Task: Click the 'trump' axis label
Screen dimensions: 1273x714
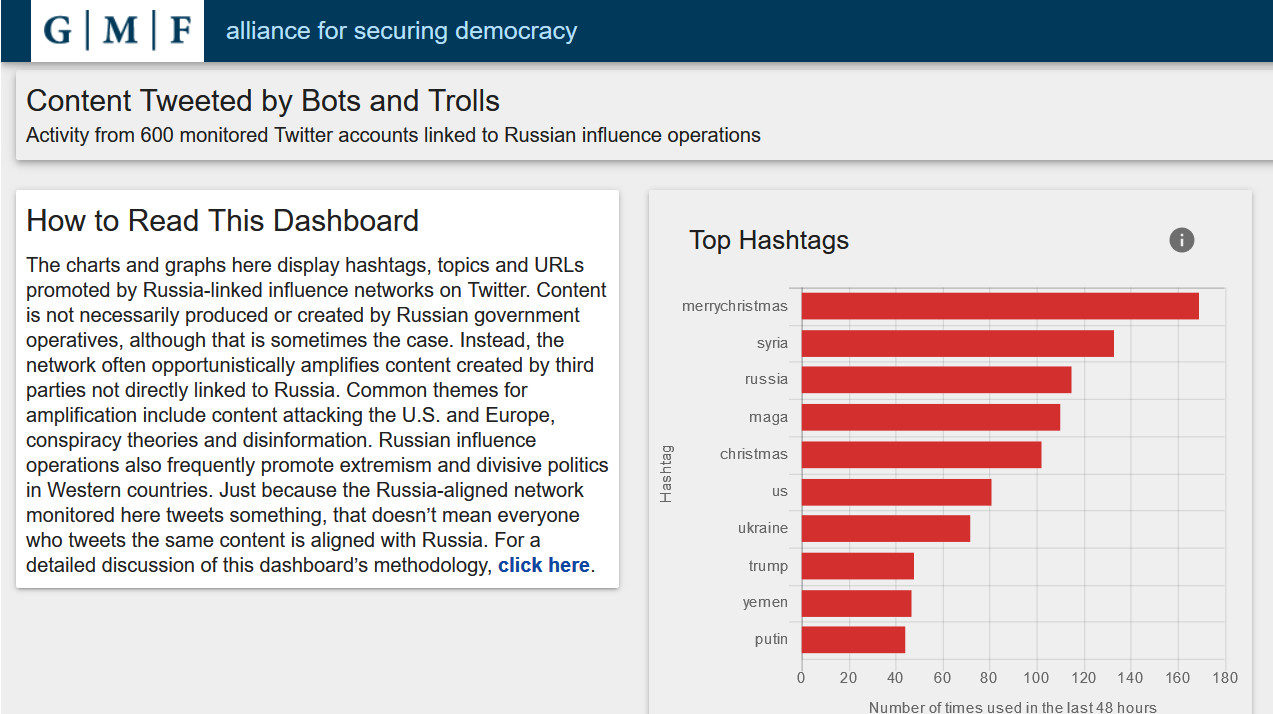Action: (x=768, y=566)
